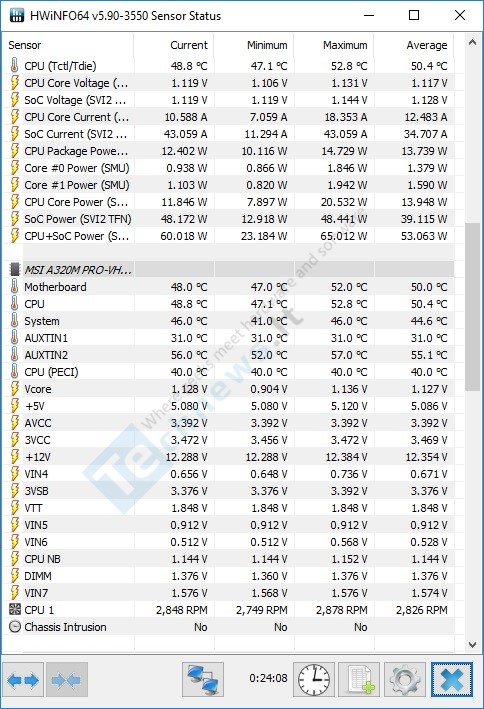Image resolution: width=484 pixels, height=709 pixels.
Task: Click the lightning icon beside VTT
Action: tap(14, 508)
